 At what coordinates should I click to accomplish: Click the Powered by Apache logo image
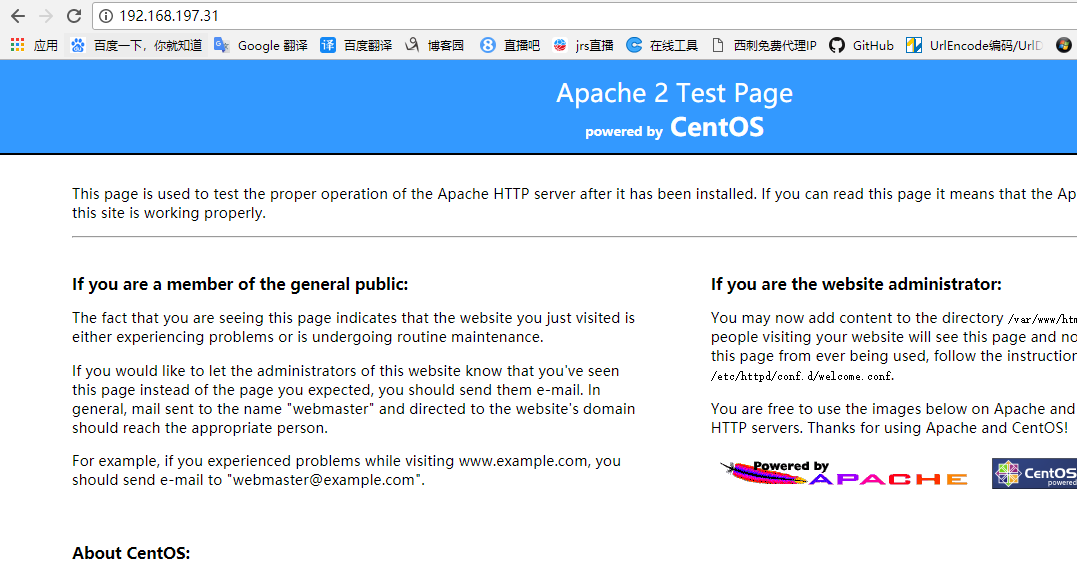844,473
